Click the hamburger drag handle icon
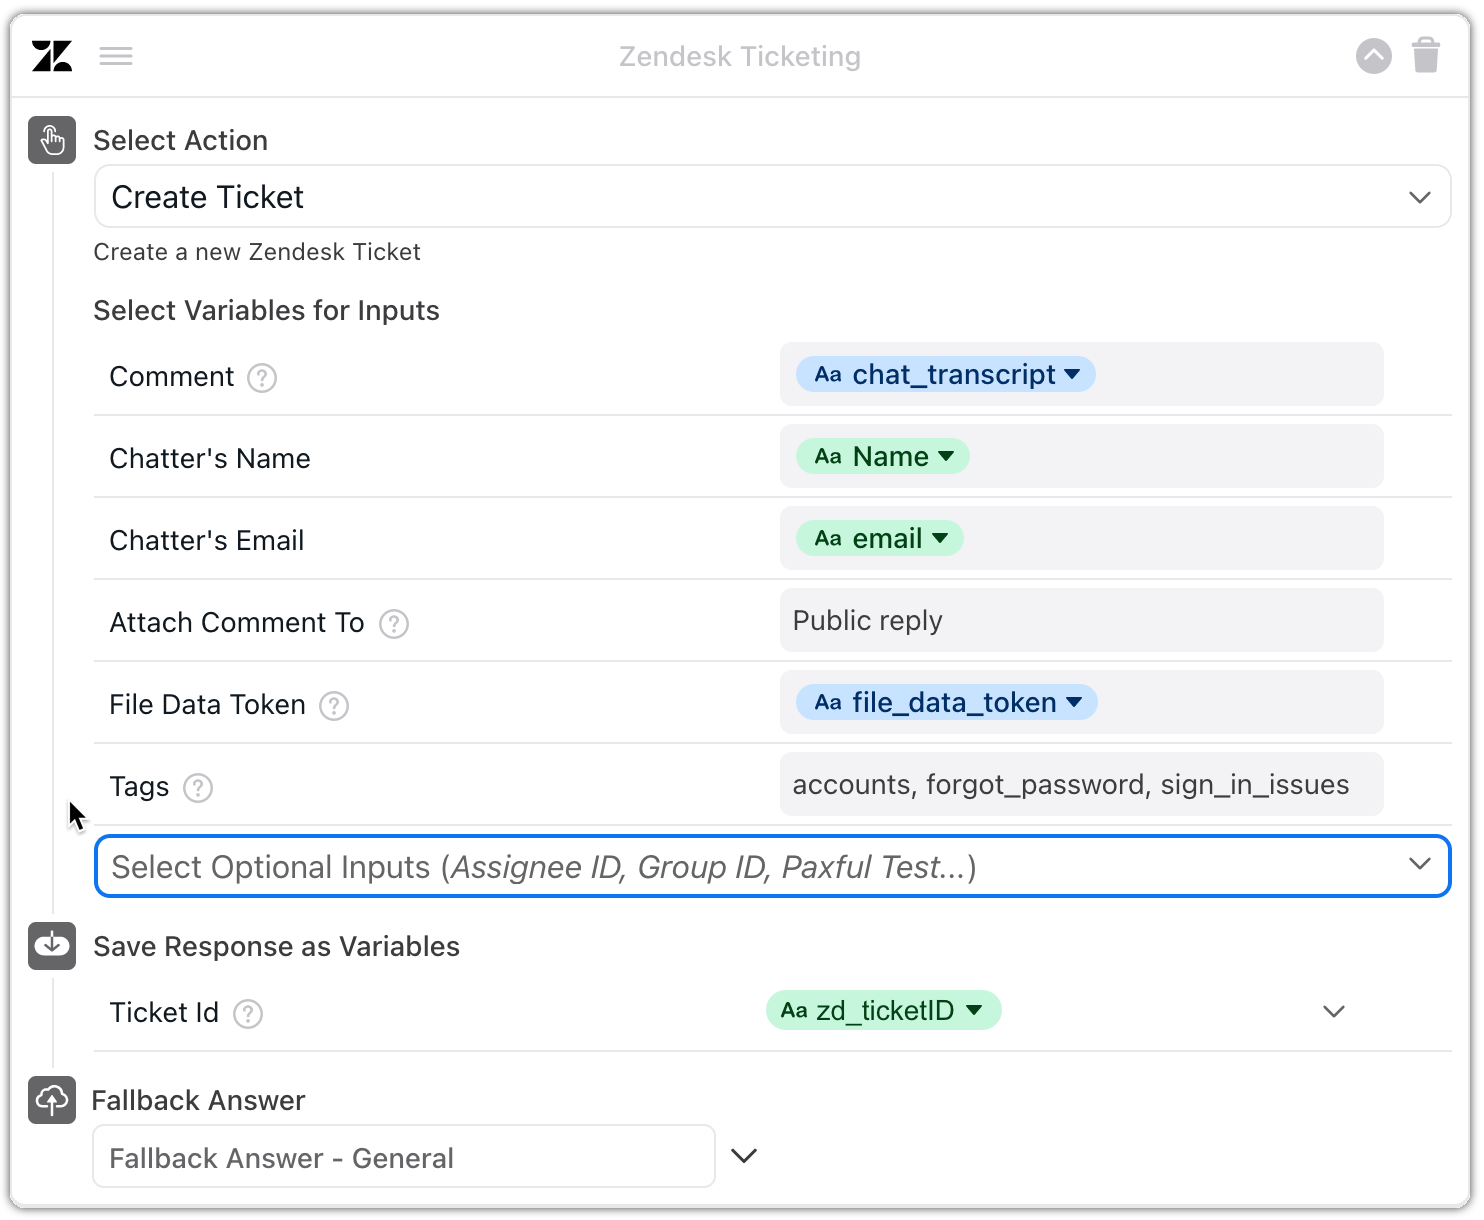 [116, 56]
